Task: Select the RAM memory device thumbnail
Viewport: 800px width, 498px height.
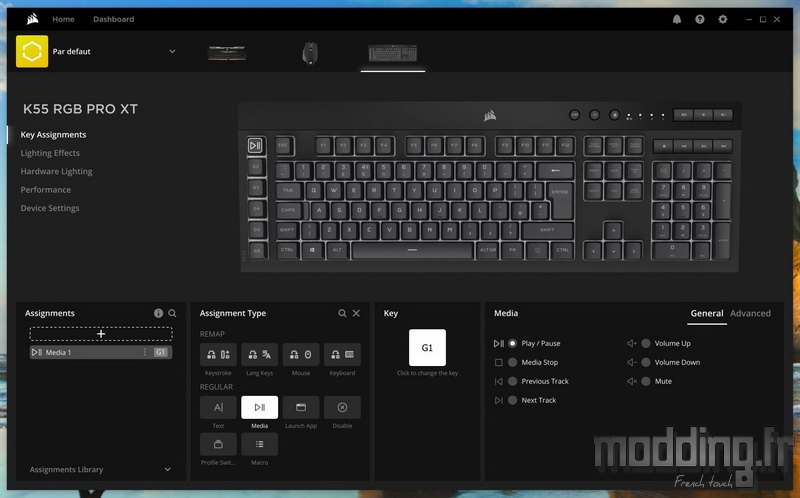Action: [227, 53]
